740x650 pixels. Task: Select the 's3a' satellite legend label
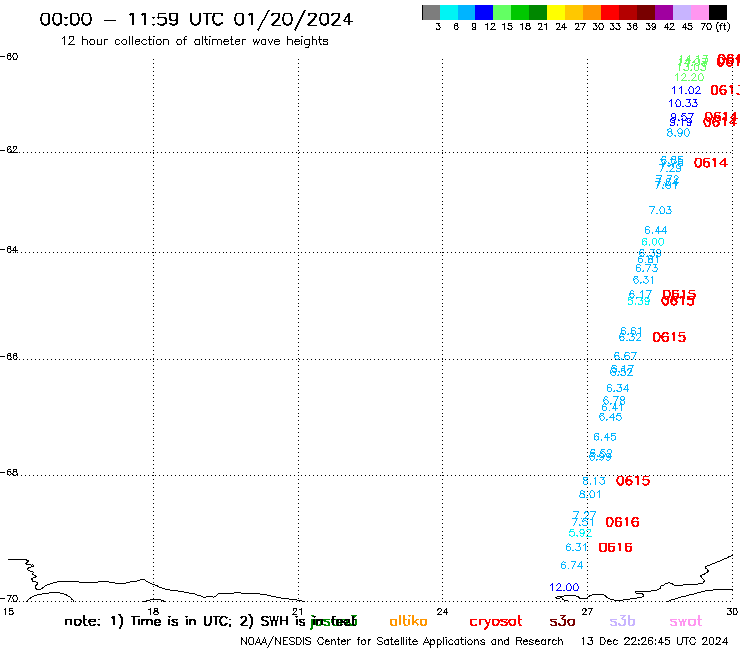[x=562, y=621]
